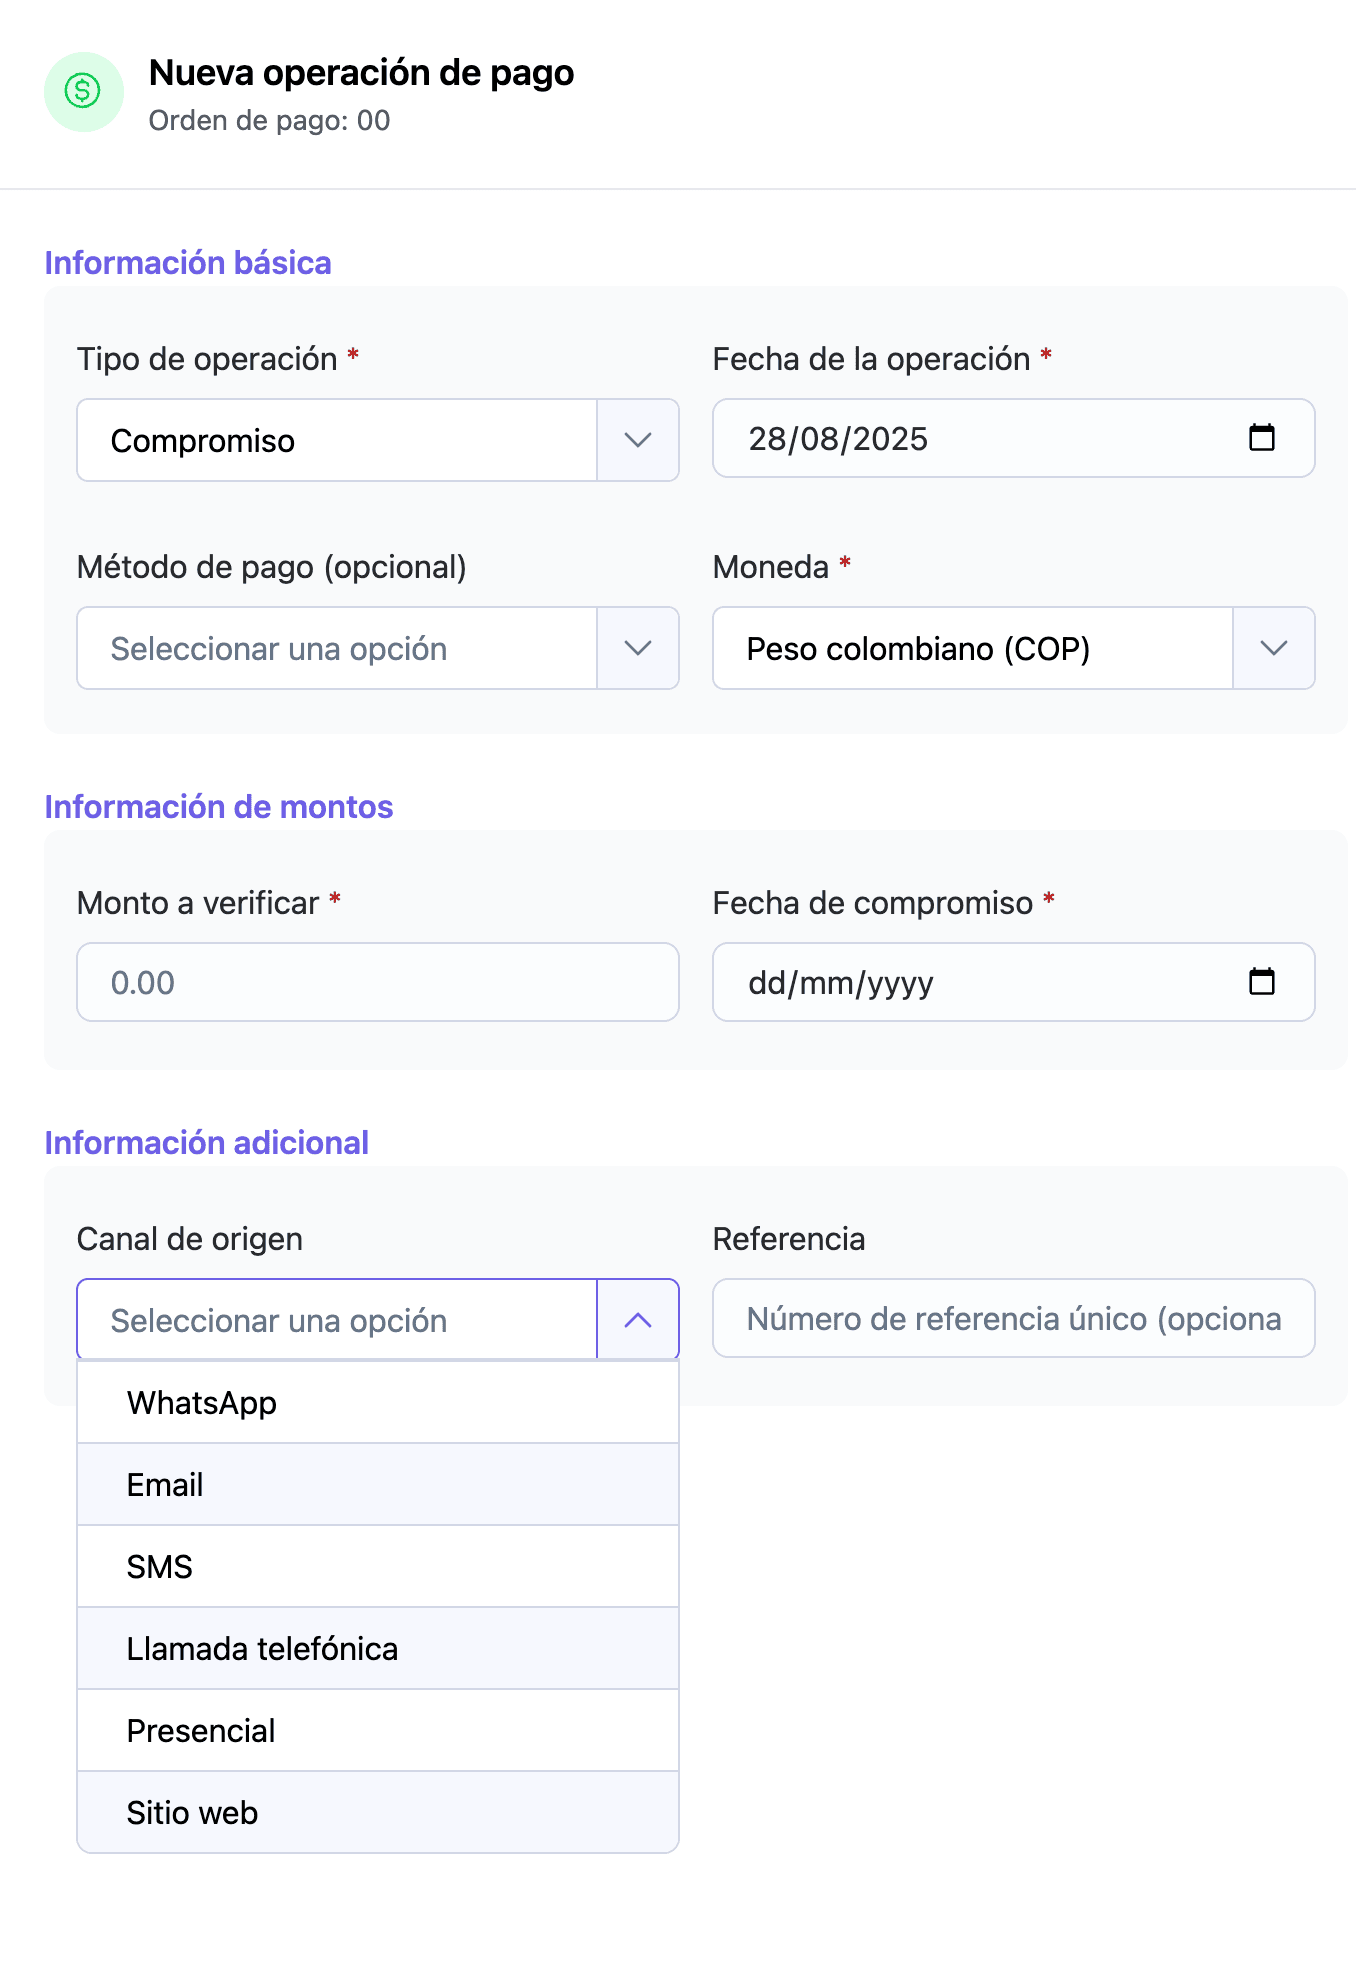1356x1968 pixels.
Task: Focus the Referencia number input field
Action: 1013,1319
